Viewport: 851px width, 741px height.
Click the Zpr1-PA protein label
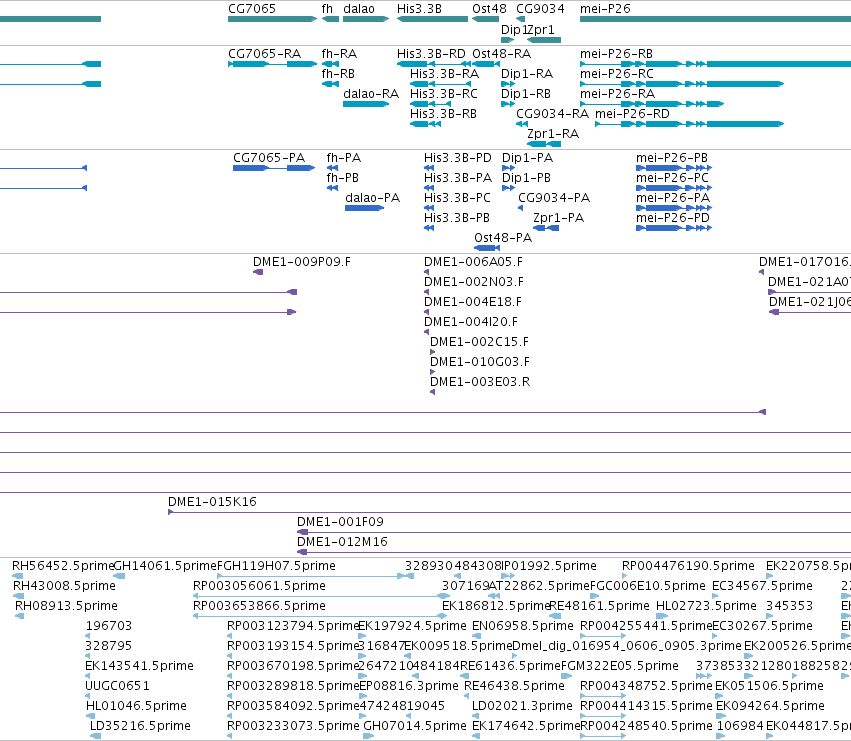[x=558, y=218]
